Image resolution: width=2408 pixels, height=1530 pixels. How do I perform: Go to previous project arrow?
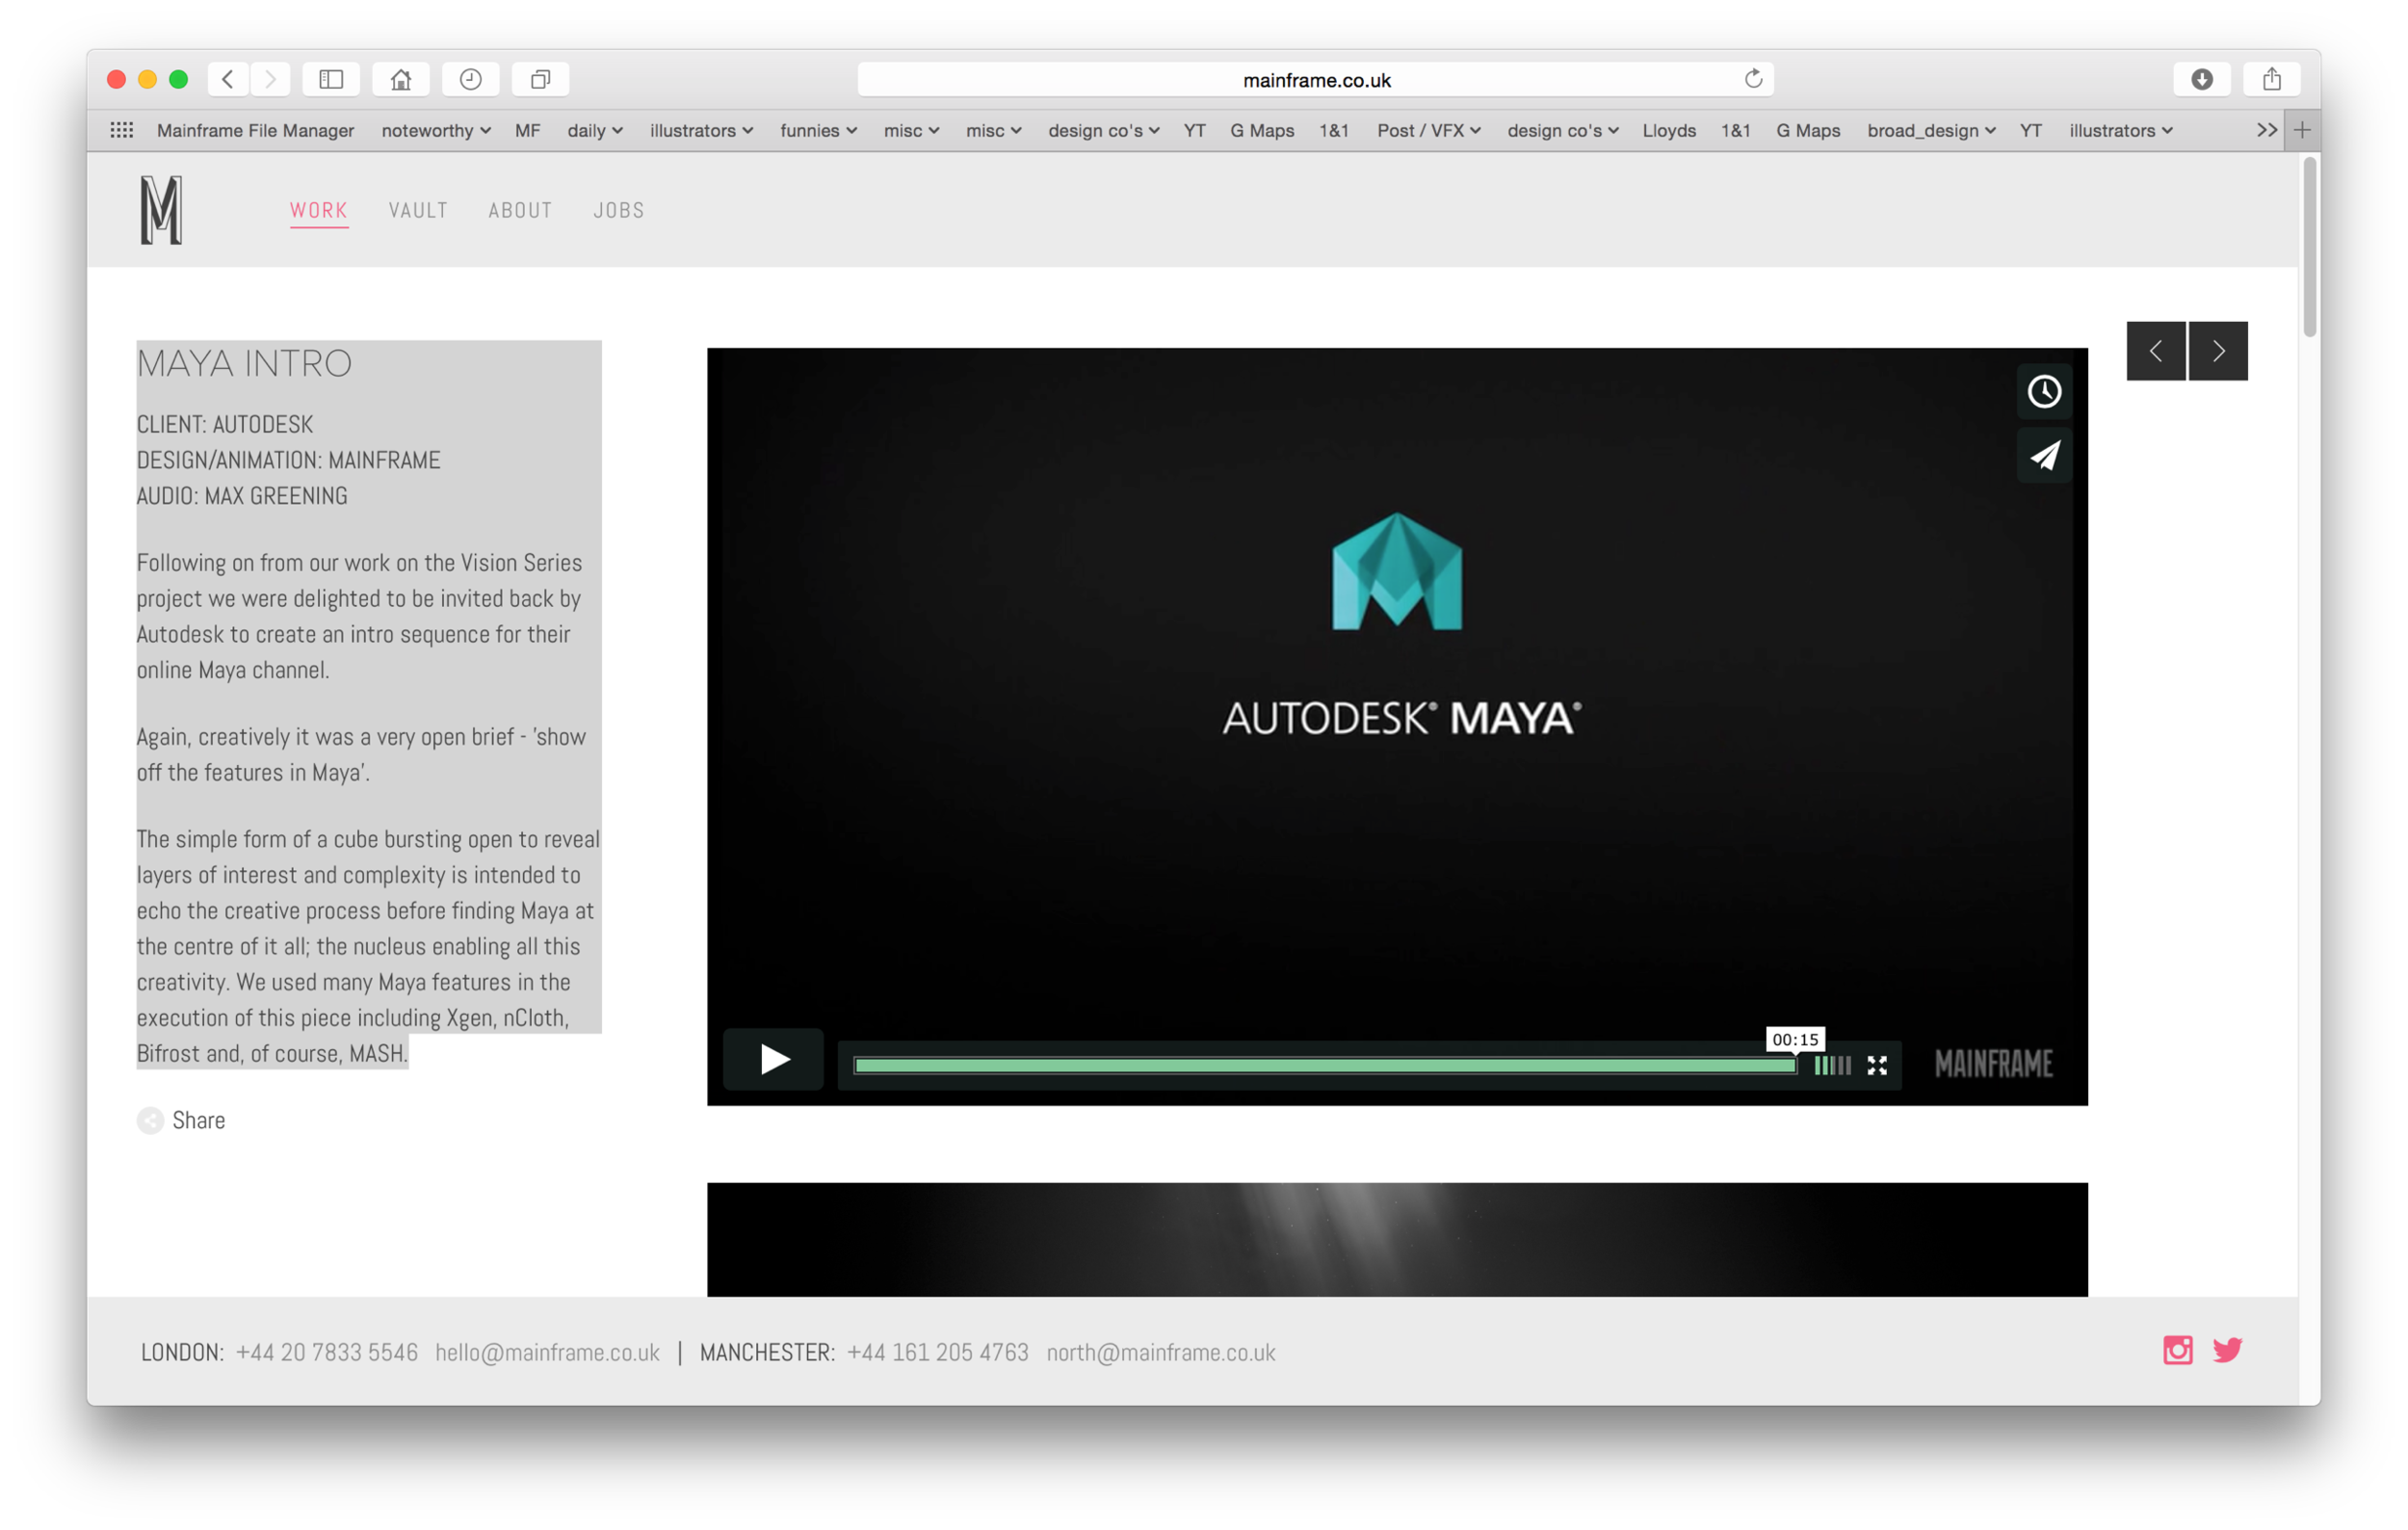point(2156,351)
